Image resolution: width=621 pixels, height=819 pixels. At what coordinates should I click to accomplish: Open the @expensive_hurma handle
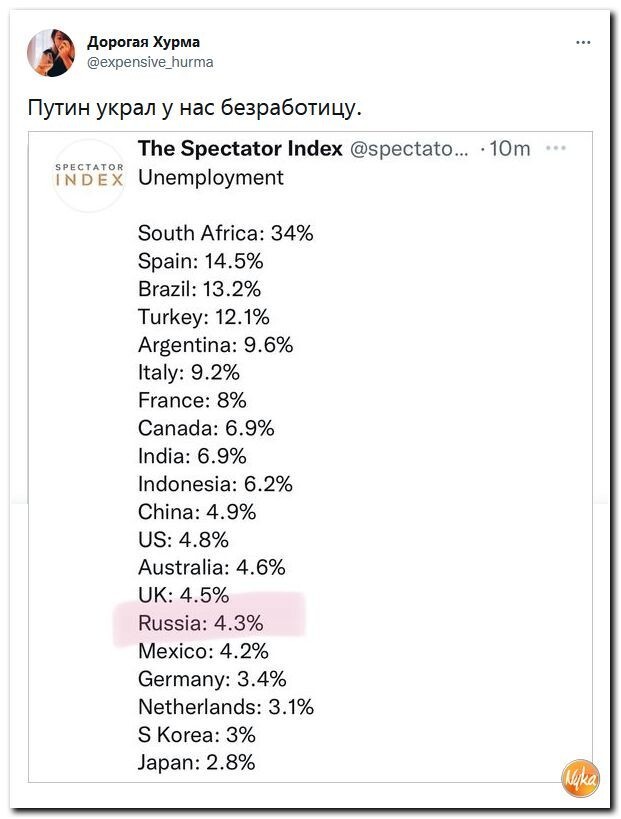point(150,62)
